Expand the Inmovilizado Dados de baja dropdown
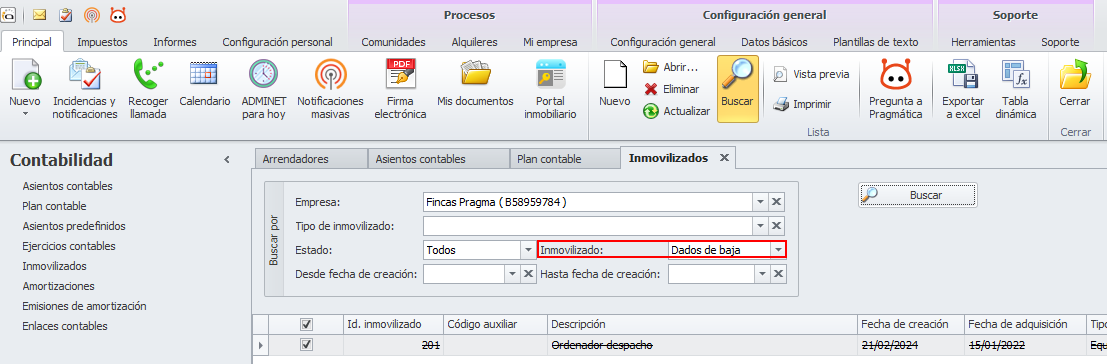 click(777, 250)
